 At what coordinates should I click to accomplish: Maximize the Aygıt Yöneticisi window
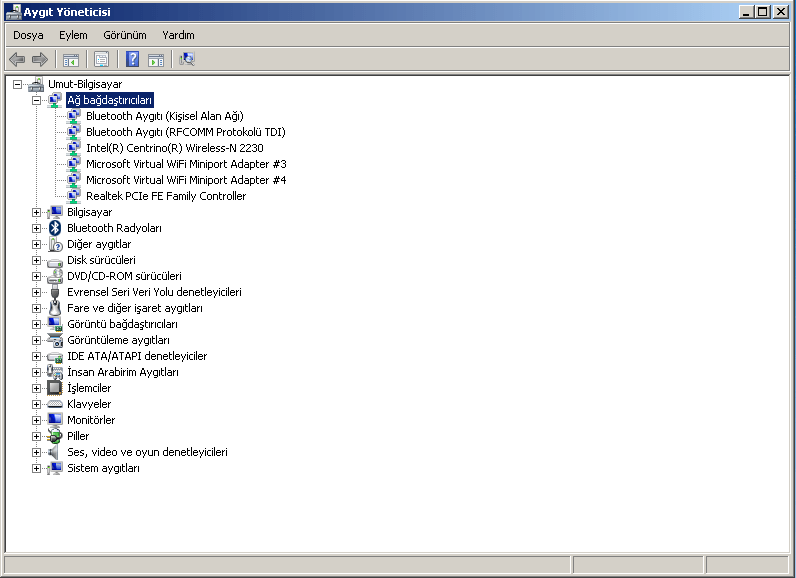pos(762,12)
